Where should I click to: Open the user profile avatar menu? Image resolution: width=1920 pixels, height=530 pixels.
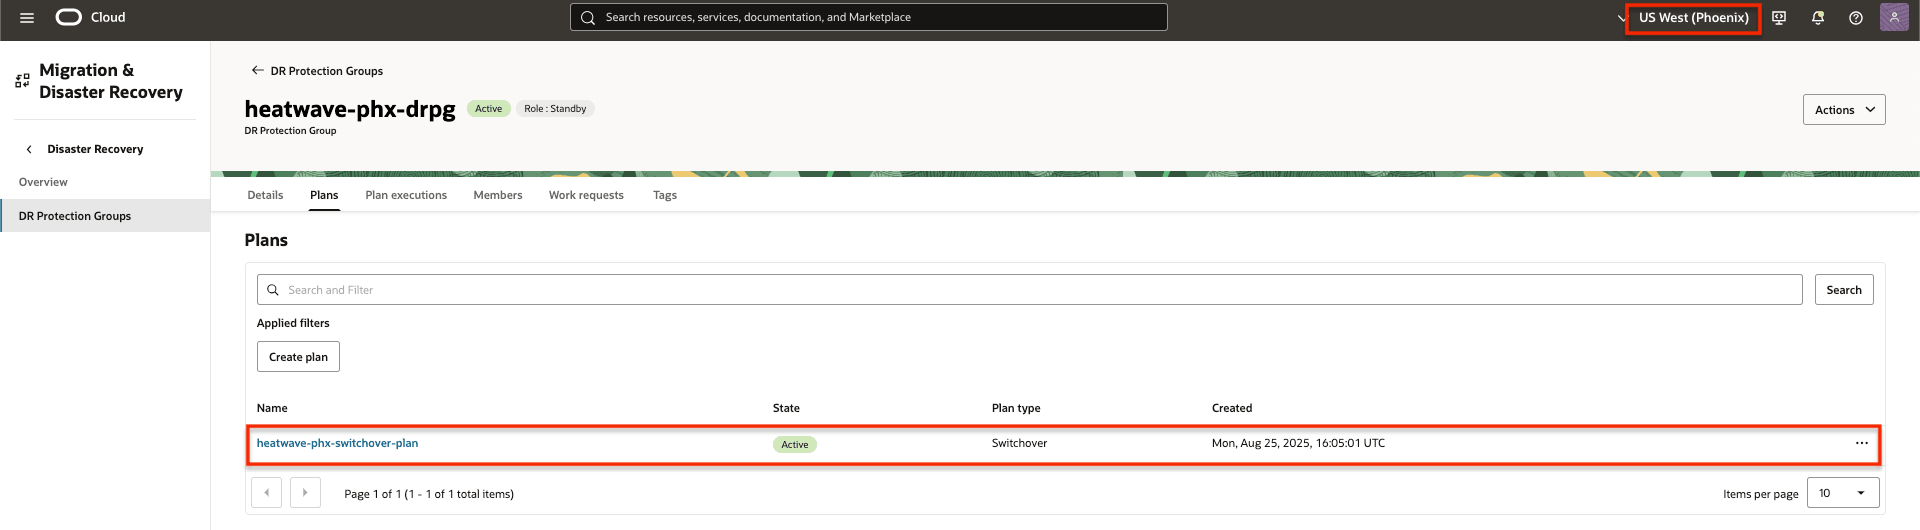[1894, 17]
